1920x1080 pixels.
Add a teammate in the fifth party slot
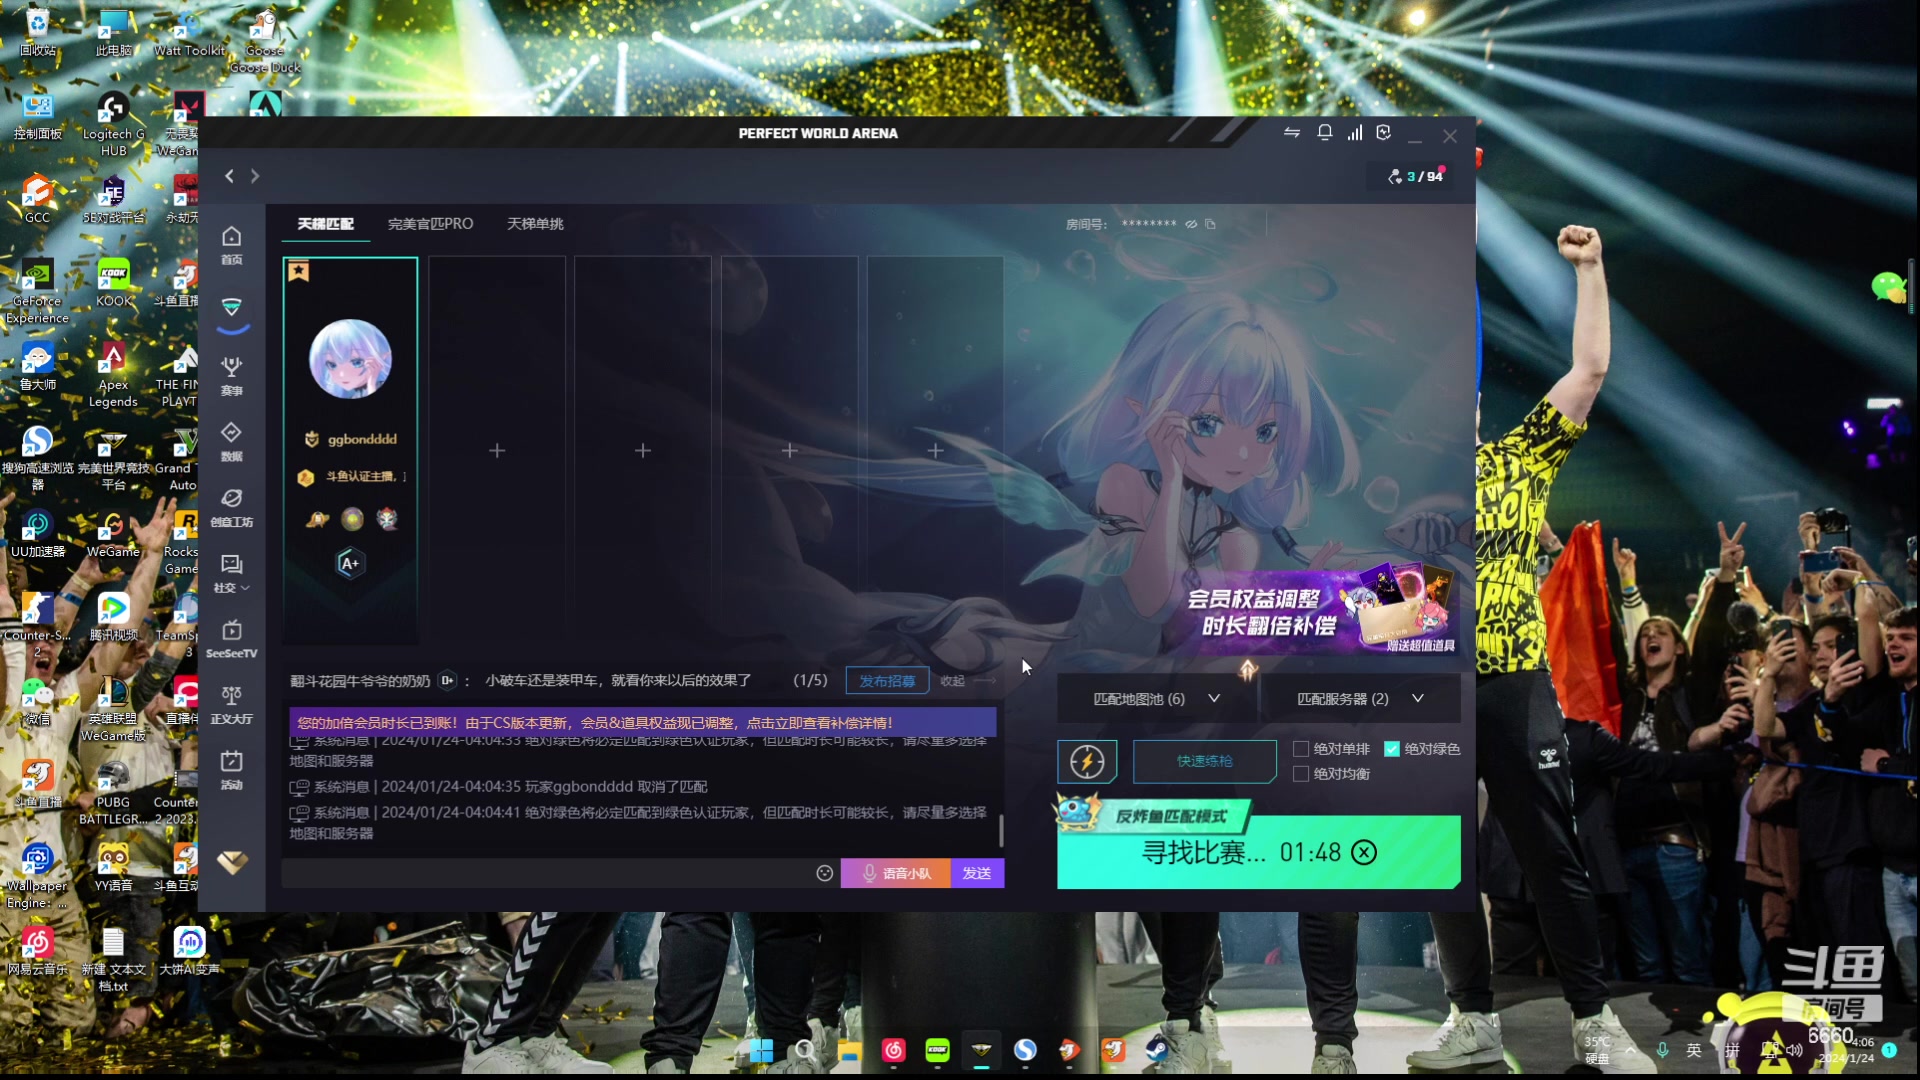(x=935, y=451)
